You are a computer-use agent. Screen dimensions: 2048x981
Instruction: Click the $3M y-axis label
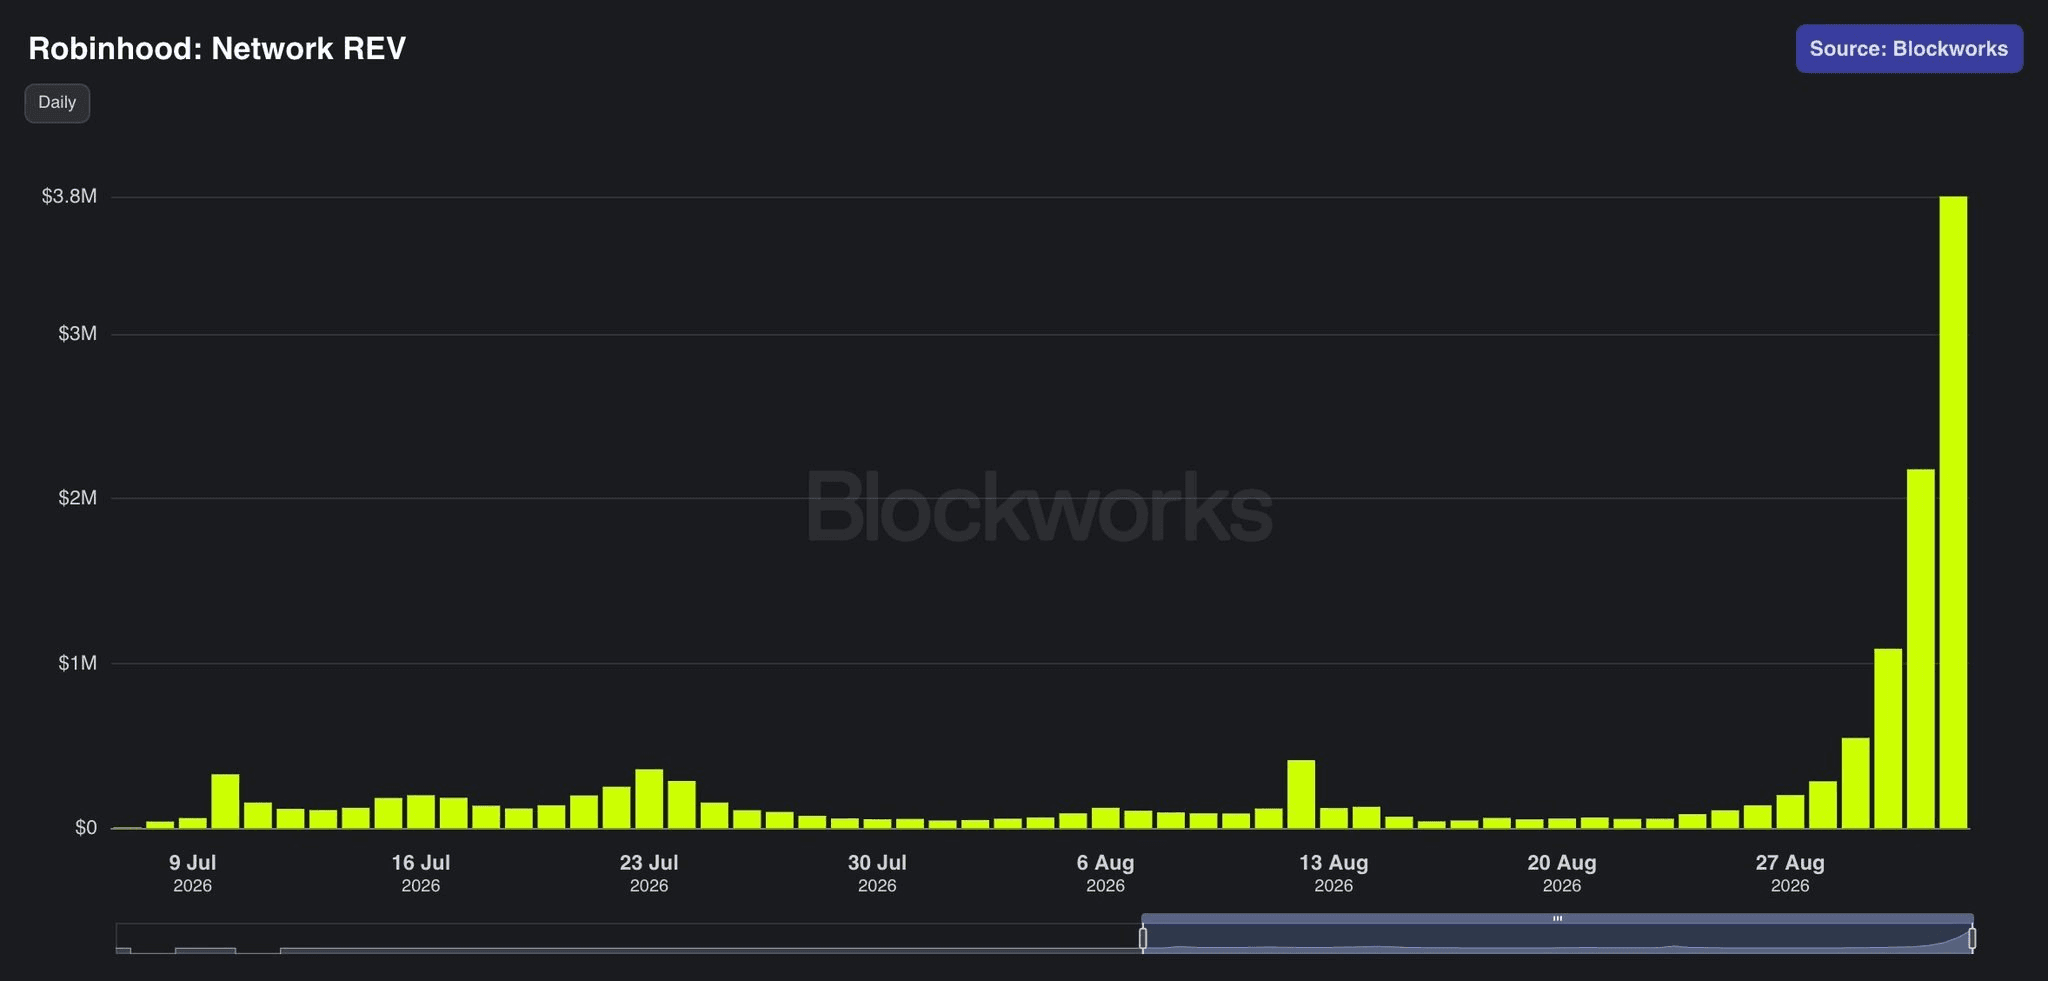(x=77, y=334)
